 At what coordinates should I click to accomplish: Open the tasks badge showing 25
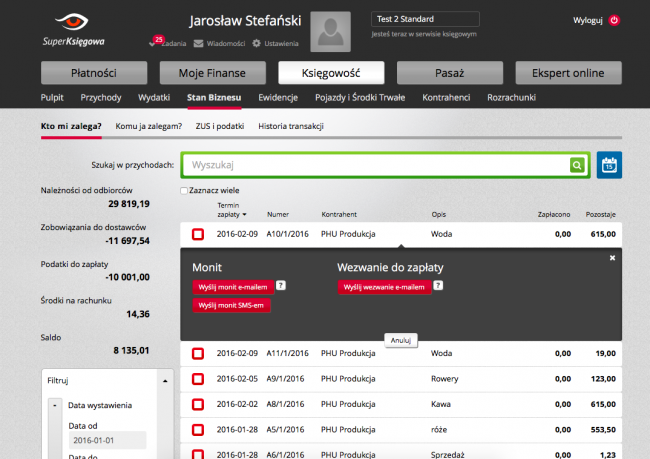(158, 40)
